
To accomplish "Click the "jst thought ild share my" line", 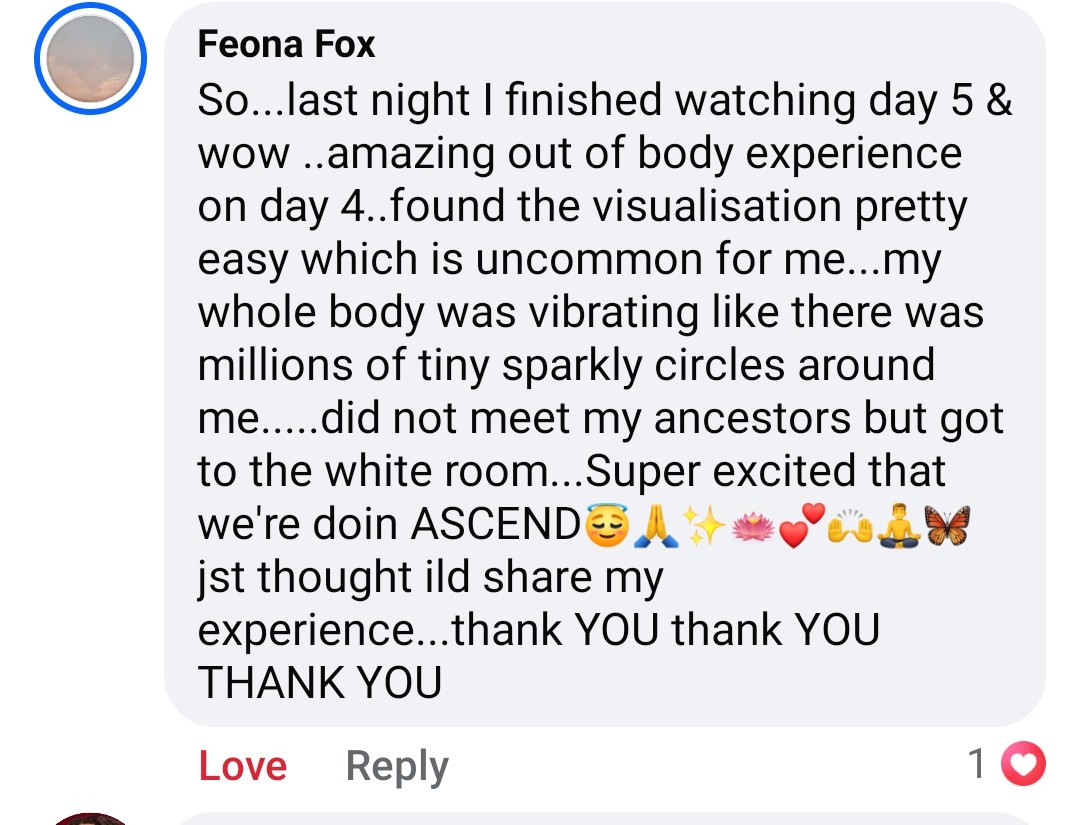I will (x=430, y=577).
